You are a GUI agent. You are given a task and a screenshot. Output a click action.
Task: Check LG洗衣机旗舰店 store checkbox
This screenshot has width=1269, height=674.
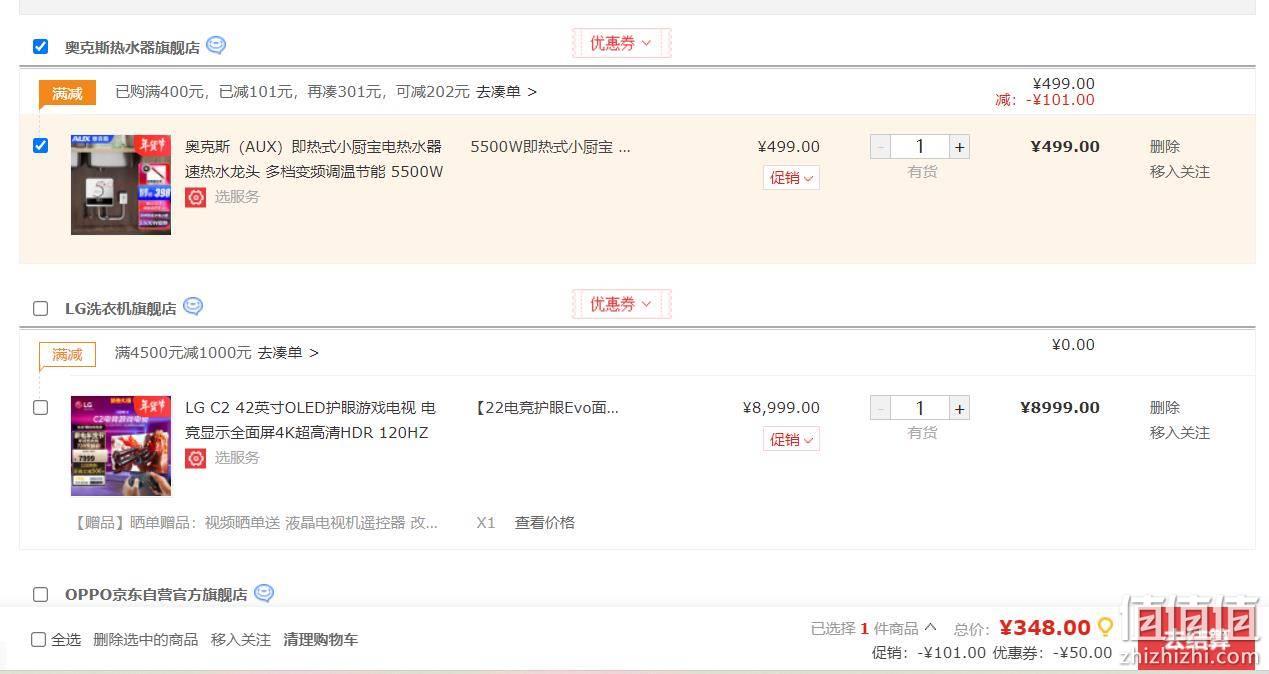click(40, 308)
